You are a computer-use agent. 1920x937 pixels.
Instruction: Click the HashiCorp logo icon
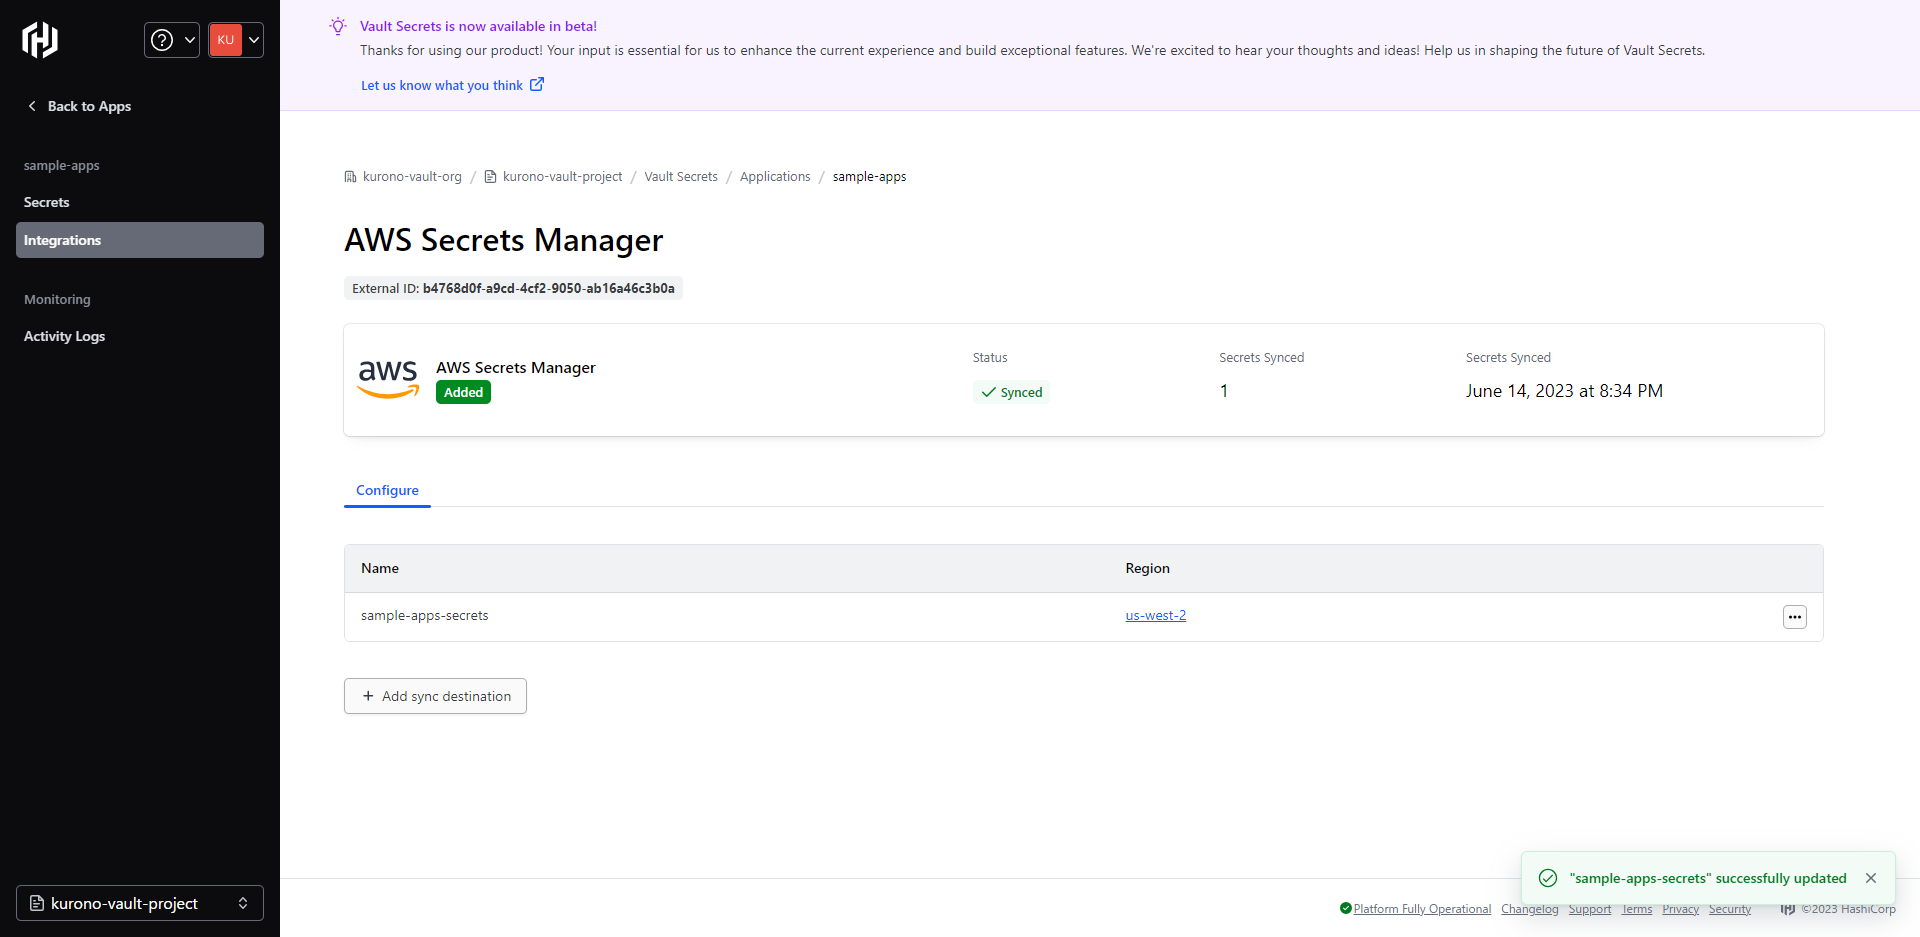pos(40,40)
